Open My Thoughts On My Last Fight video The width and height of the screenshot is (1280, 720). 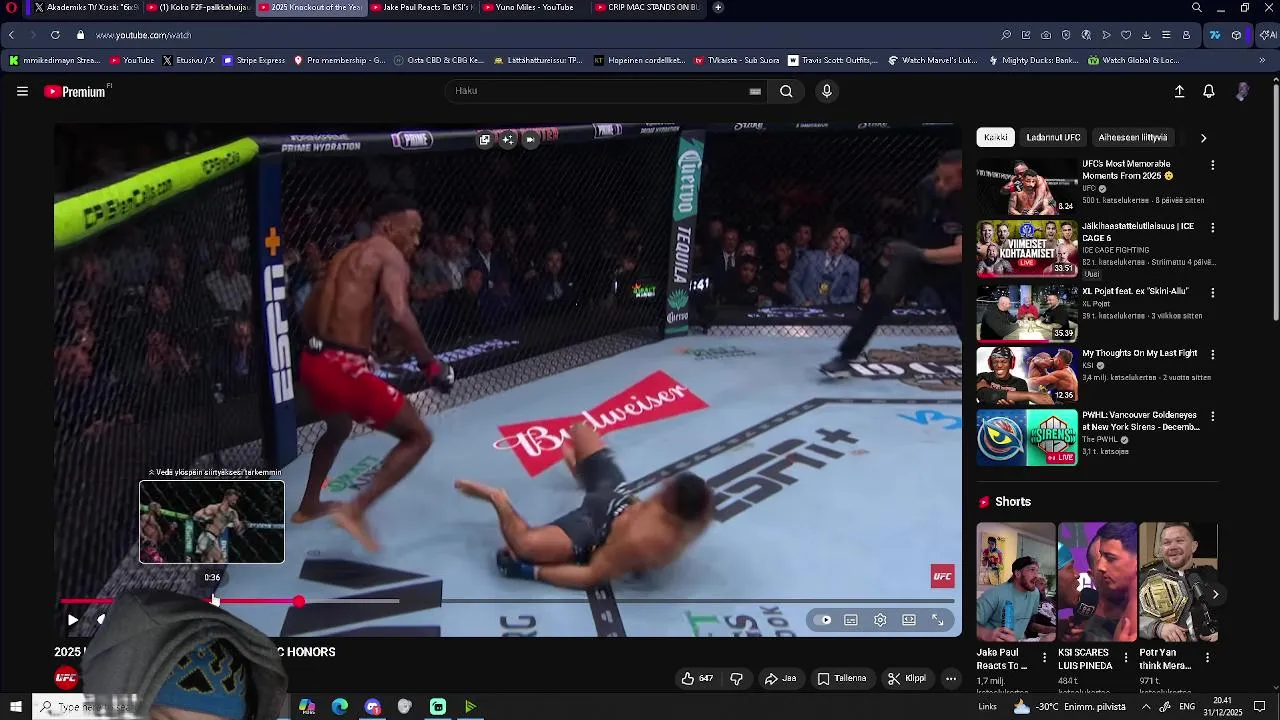click(1027, 375)
